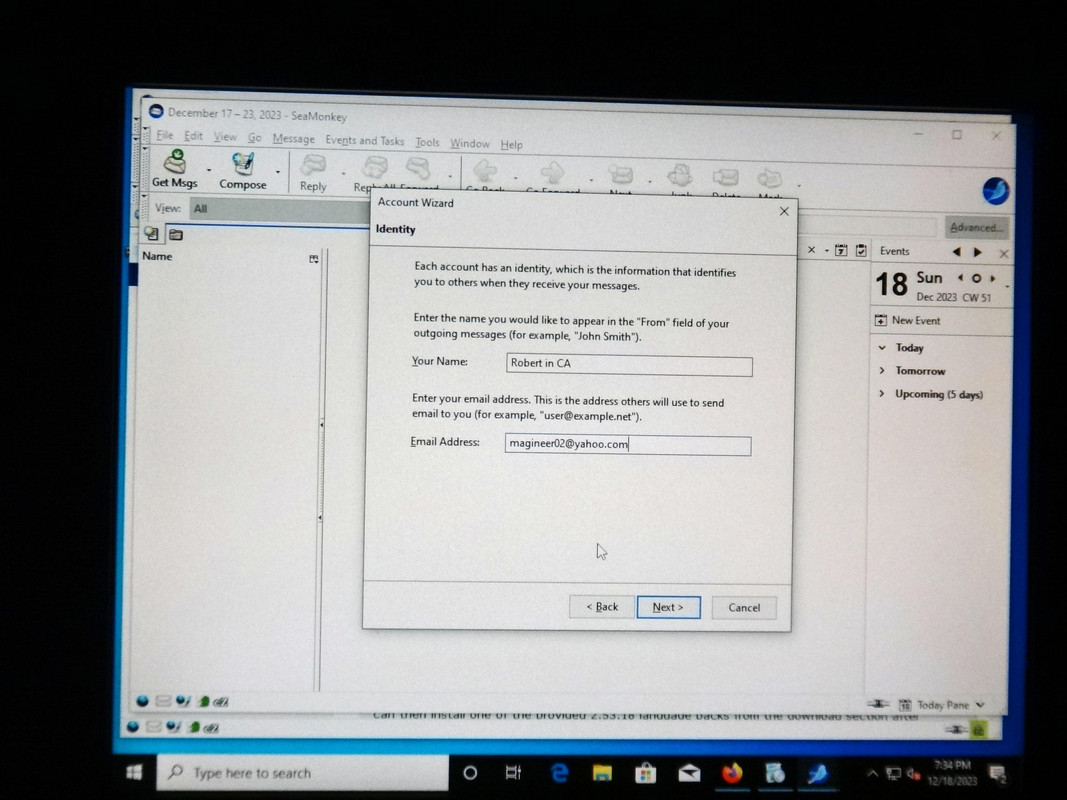Open the Help menu
Screen dimensions: 1067x800
tap(511, 144)
